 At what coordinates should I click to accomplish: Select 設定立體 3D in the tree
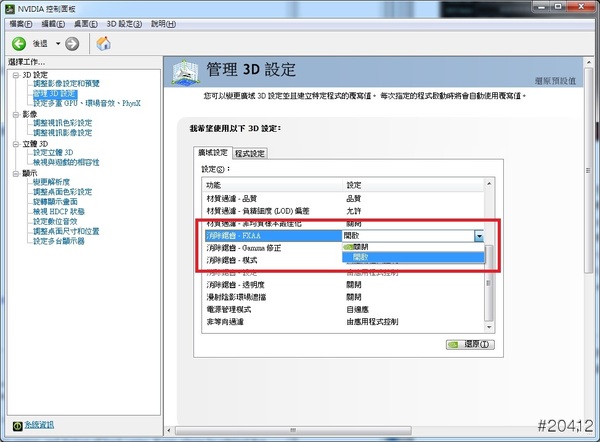tap(53, 152)
